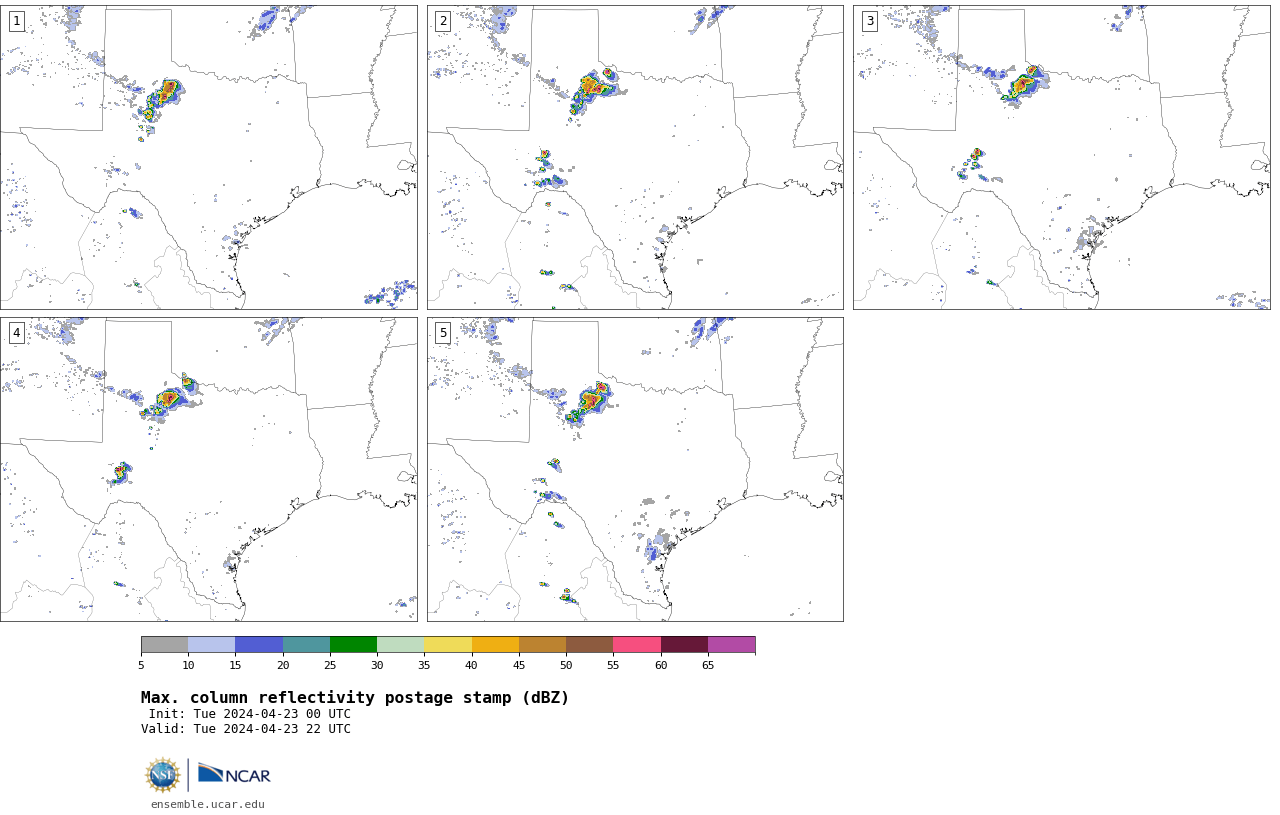Click the number 5 panel label
1280x815 pixels.
(443, 333)
